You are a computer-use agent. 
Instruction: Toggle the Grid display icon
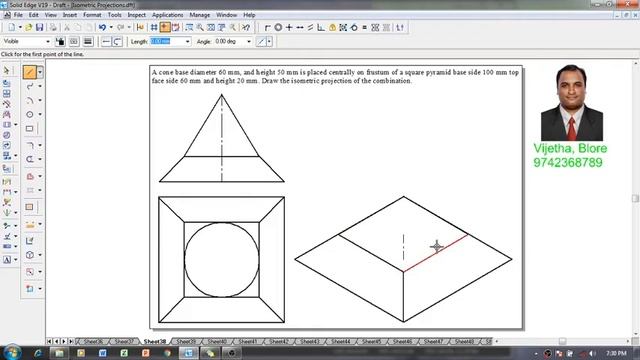click(154, 28)
